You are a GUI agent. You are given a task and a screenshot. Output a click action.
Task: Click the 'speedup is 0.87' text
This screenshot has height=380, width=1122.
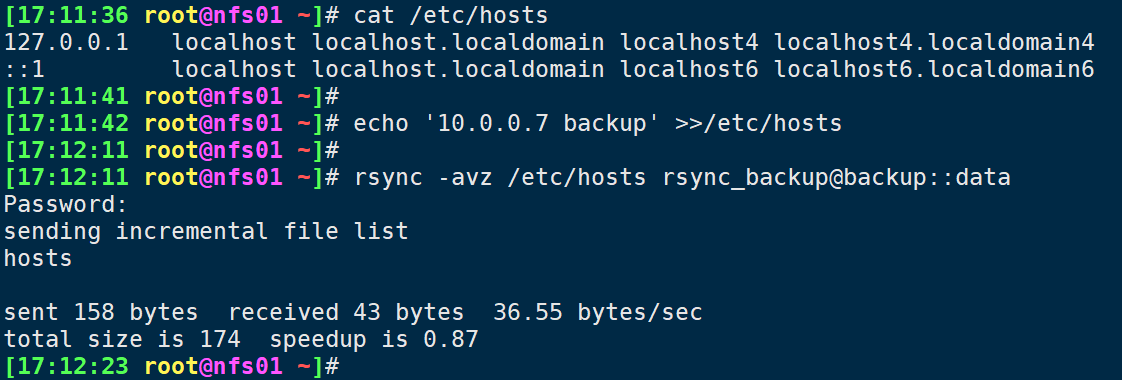click(374, 339)
